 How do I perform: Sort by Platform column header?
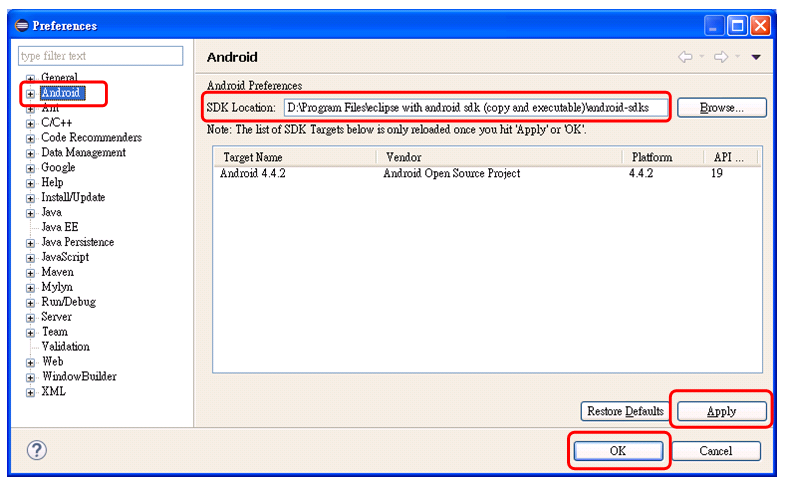(663, 157)
